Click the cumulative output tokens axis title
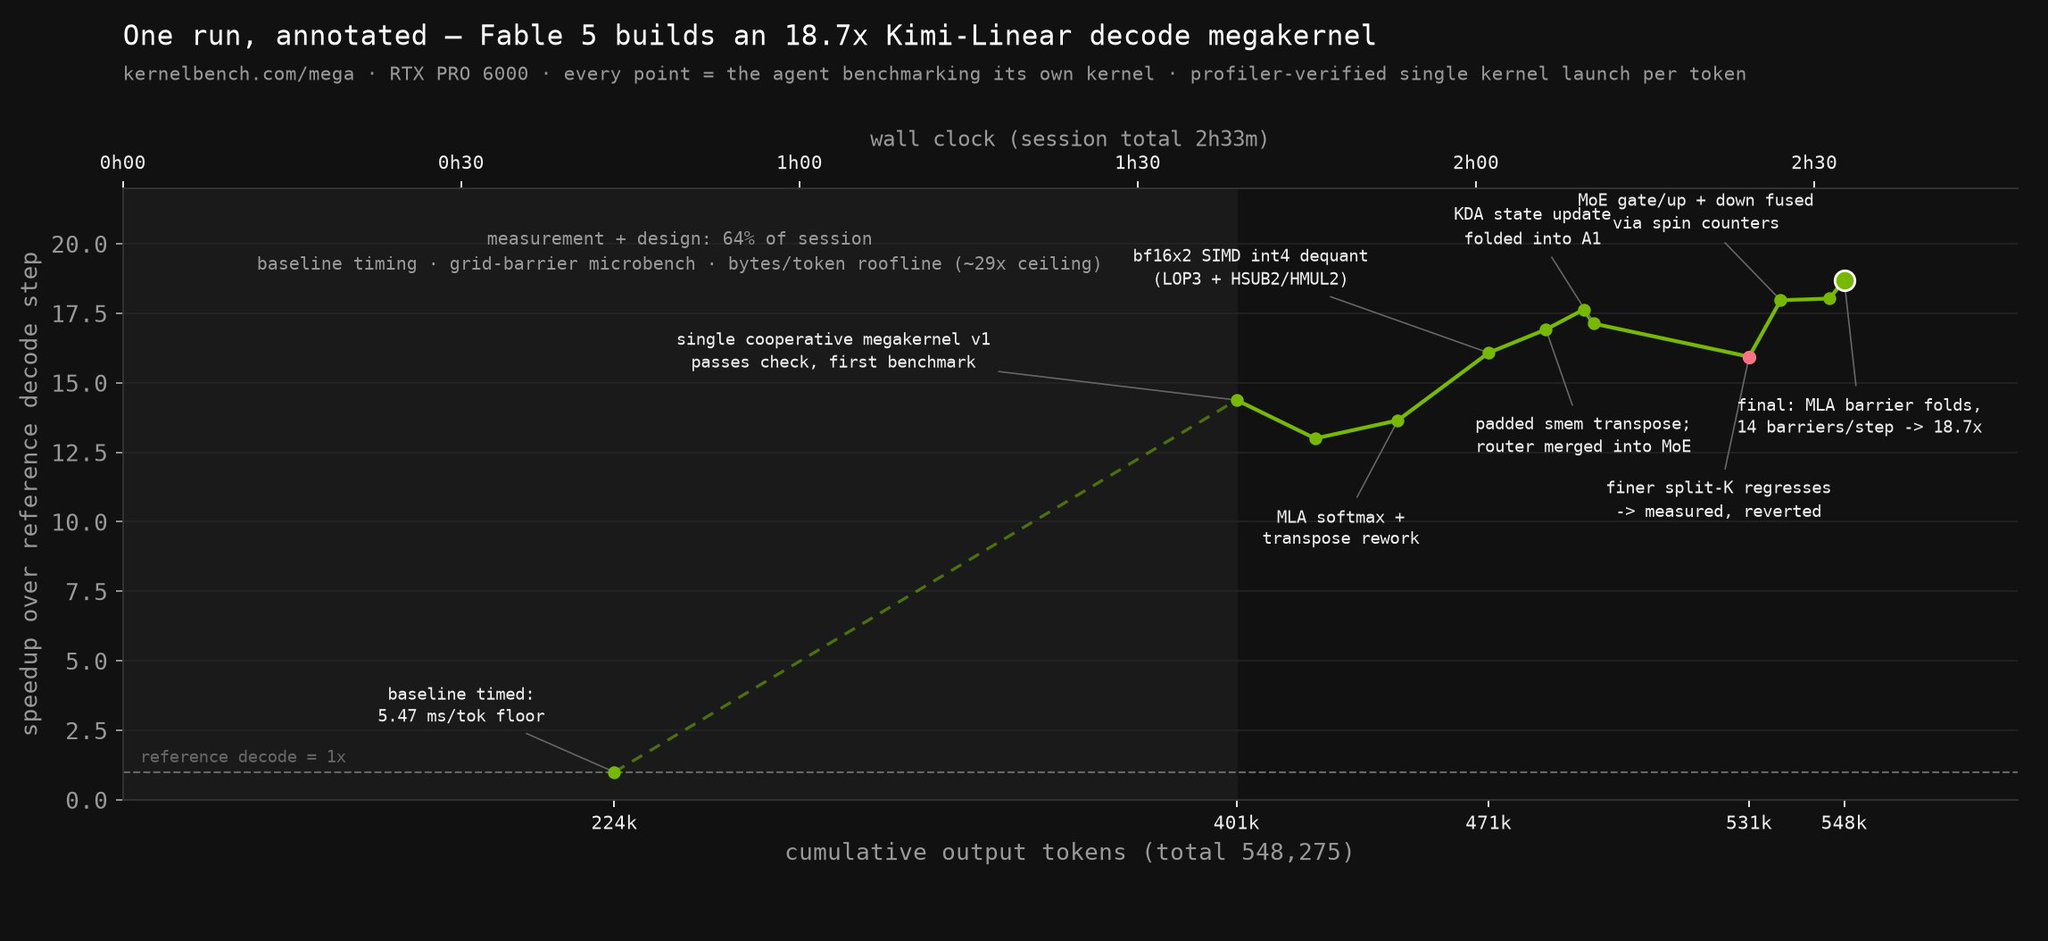Image resolution: width=2048 pixels, height=941 pixels. tap(1069, 853)
